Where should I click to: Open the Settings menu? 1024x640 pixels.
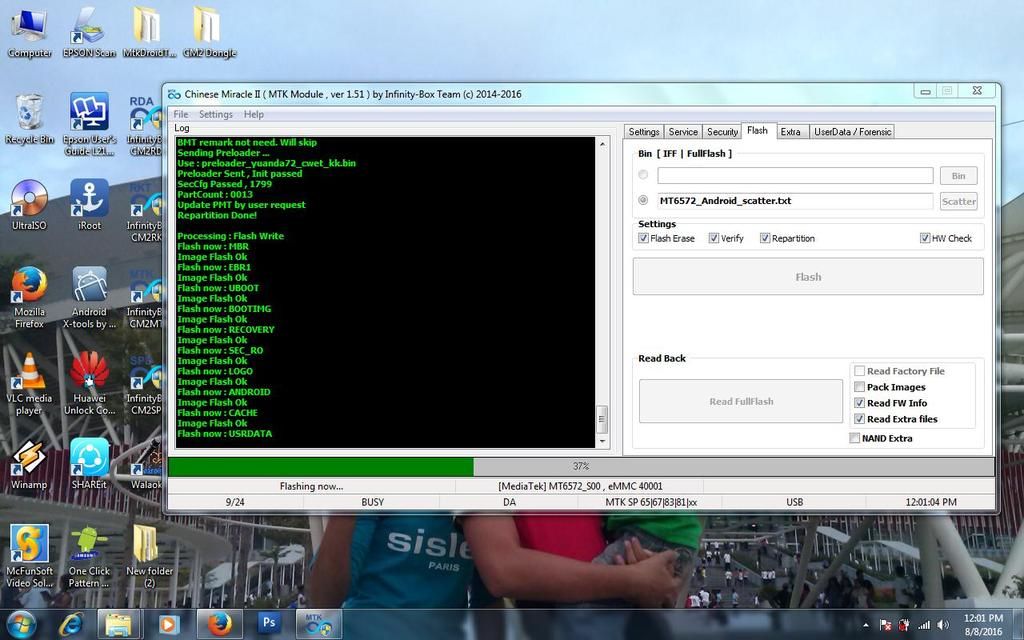[215, 114]
